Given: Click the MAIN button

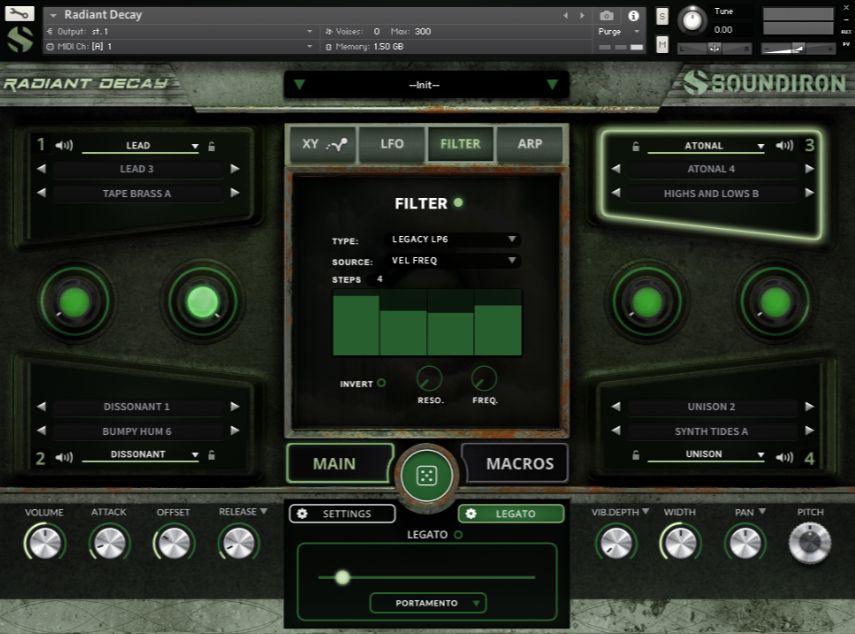Looking at the screenshot, I should pyautogui.click(x=339, y=463).
